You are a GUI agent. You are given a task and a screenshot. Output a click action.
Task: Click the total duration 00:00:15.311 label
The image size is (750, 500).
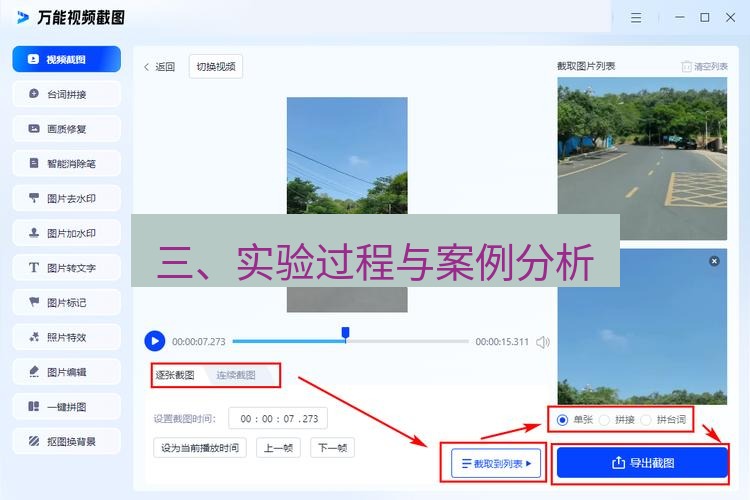[502, 342]
